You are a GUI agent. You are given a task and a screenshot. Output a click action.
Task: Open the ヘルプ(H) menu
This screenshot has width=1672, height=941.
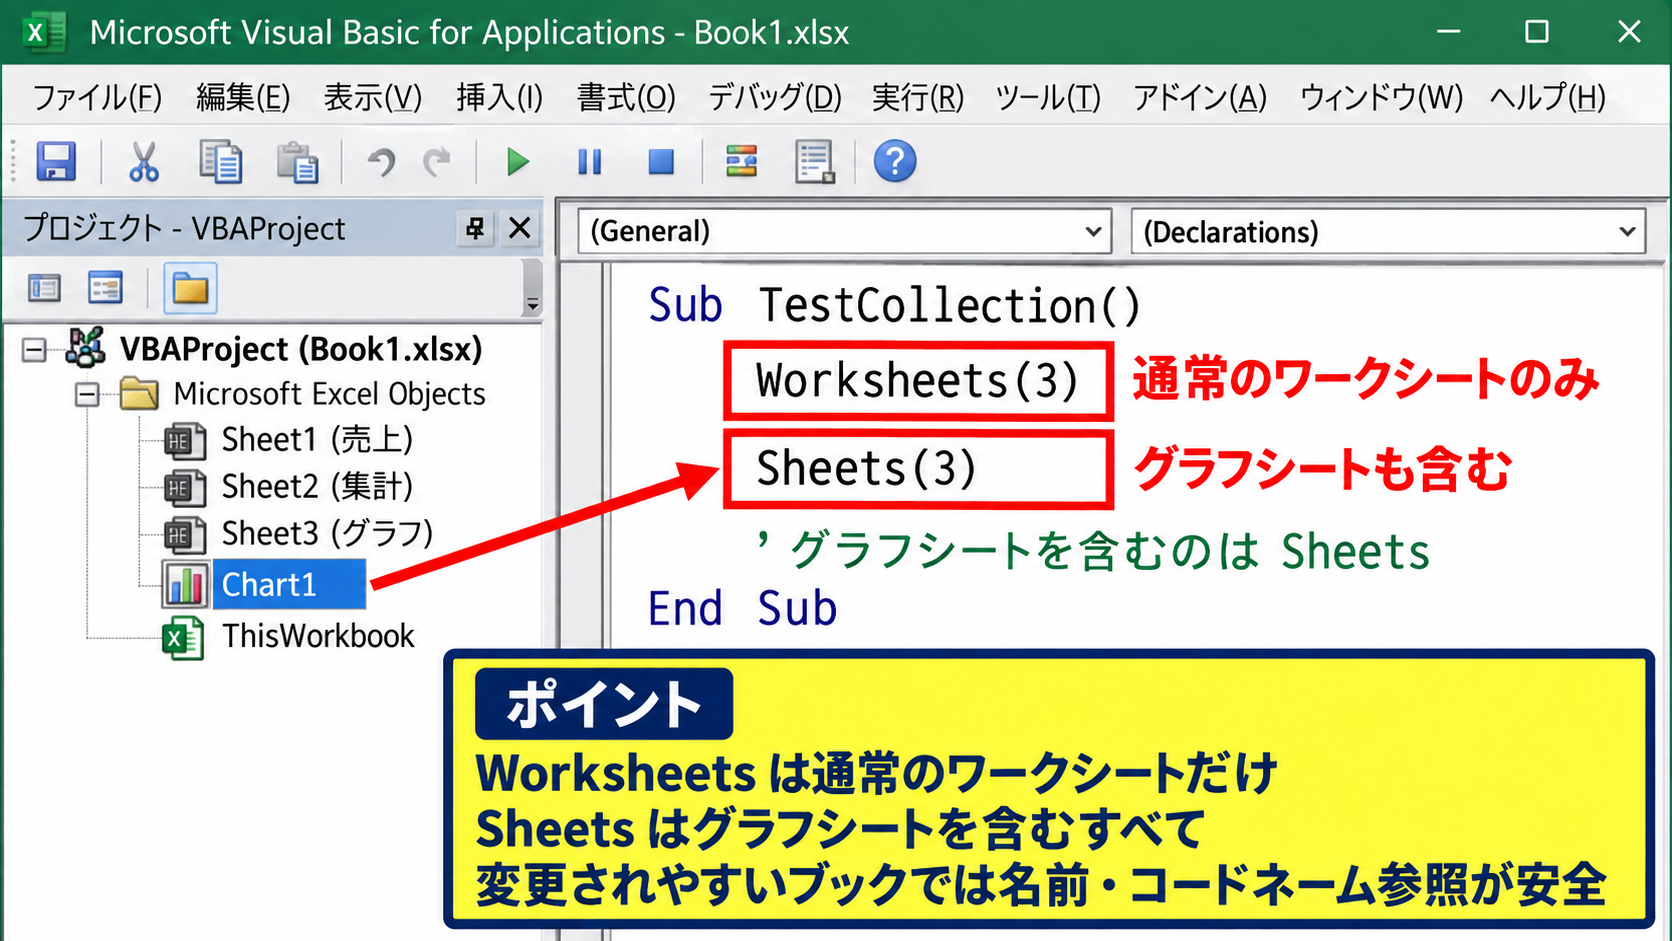[1548, 97]
